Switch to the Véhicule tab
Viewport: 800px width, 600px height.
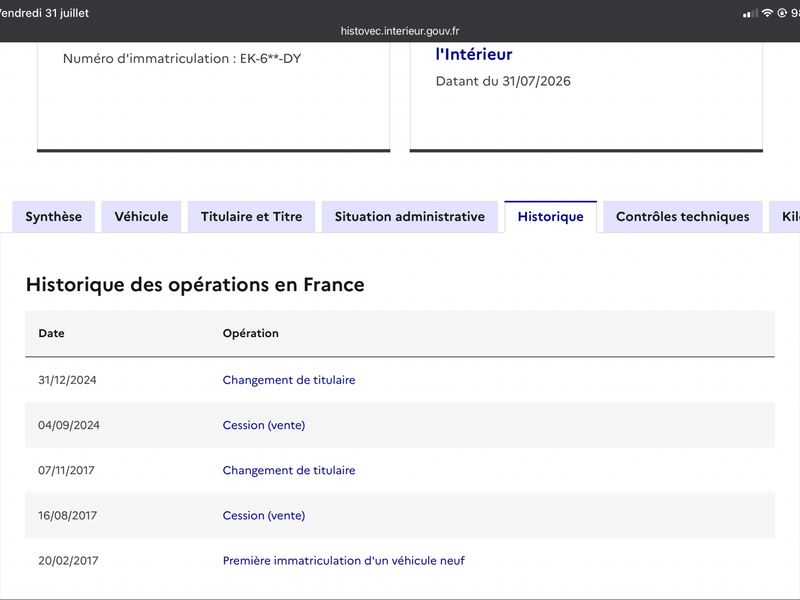pos(141,217)
